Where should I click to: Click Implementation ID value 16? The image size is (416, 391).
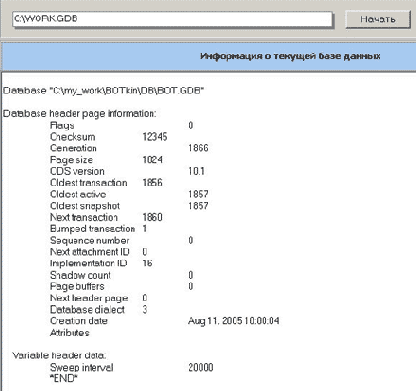tap(147, 263)
